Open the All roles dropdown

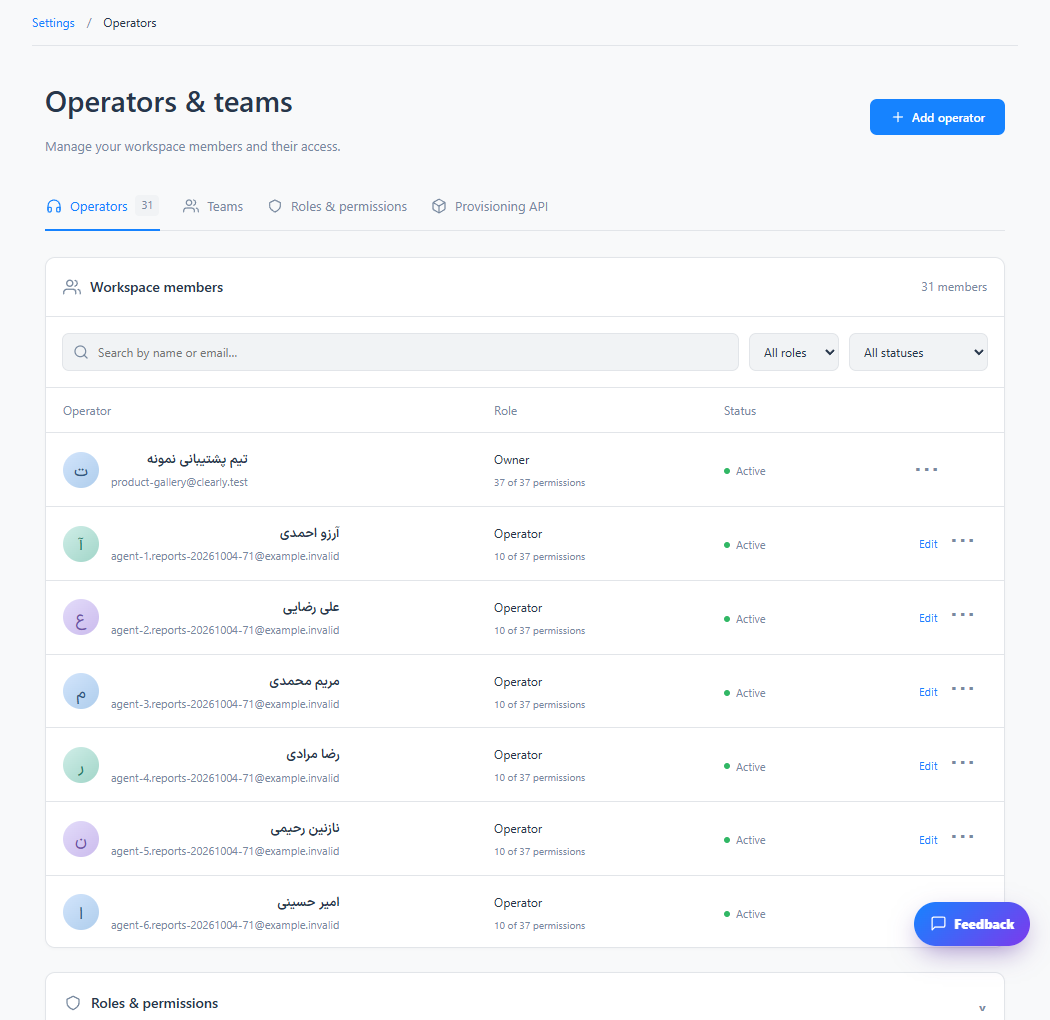pos(794,352)
